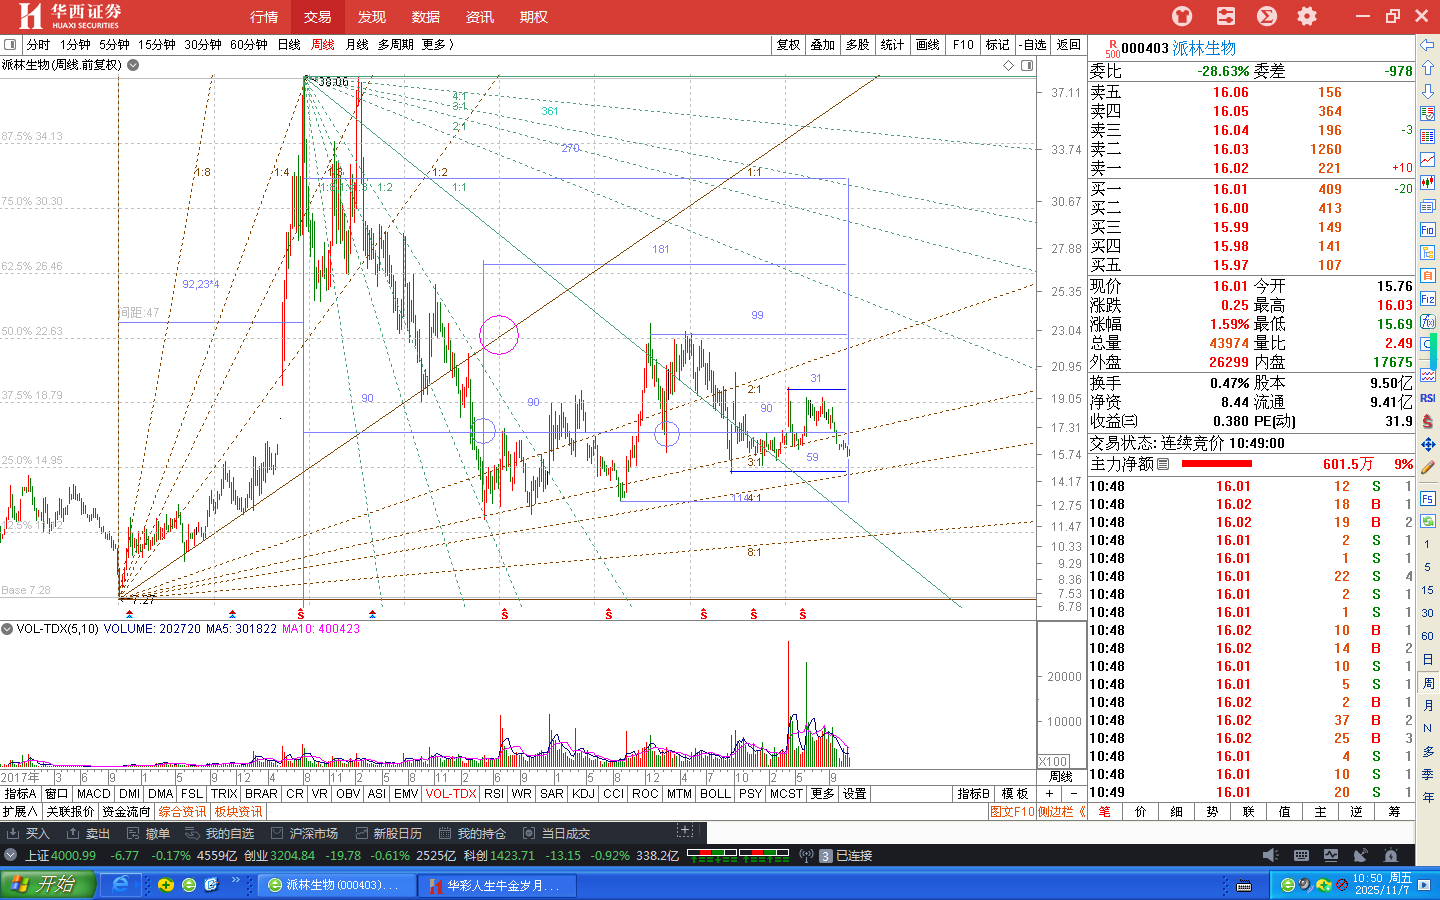This screenshot has height=900, width=1440.
Task: Open dropdown arrow beside VOL-TDX label
Action: tap(7, 629)
